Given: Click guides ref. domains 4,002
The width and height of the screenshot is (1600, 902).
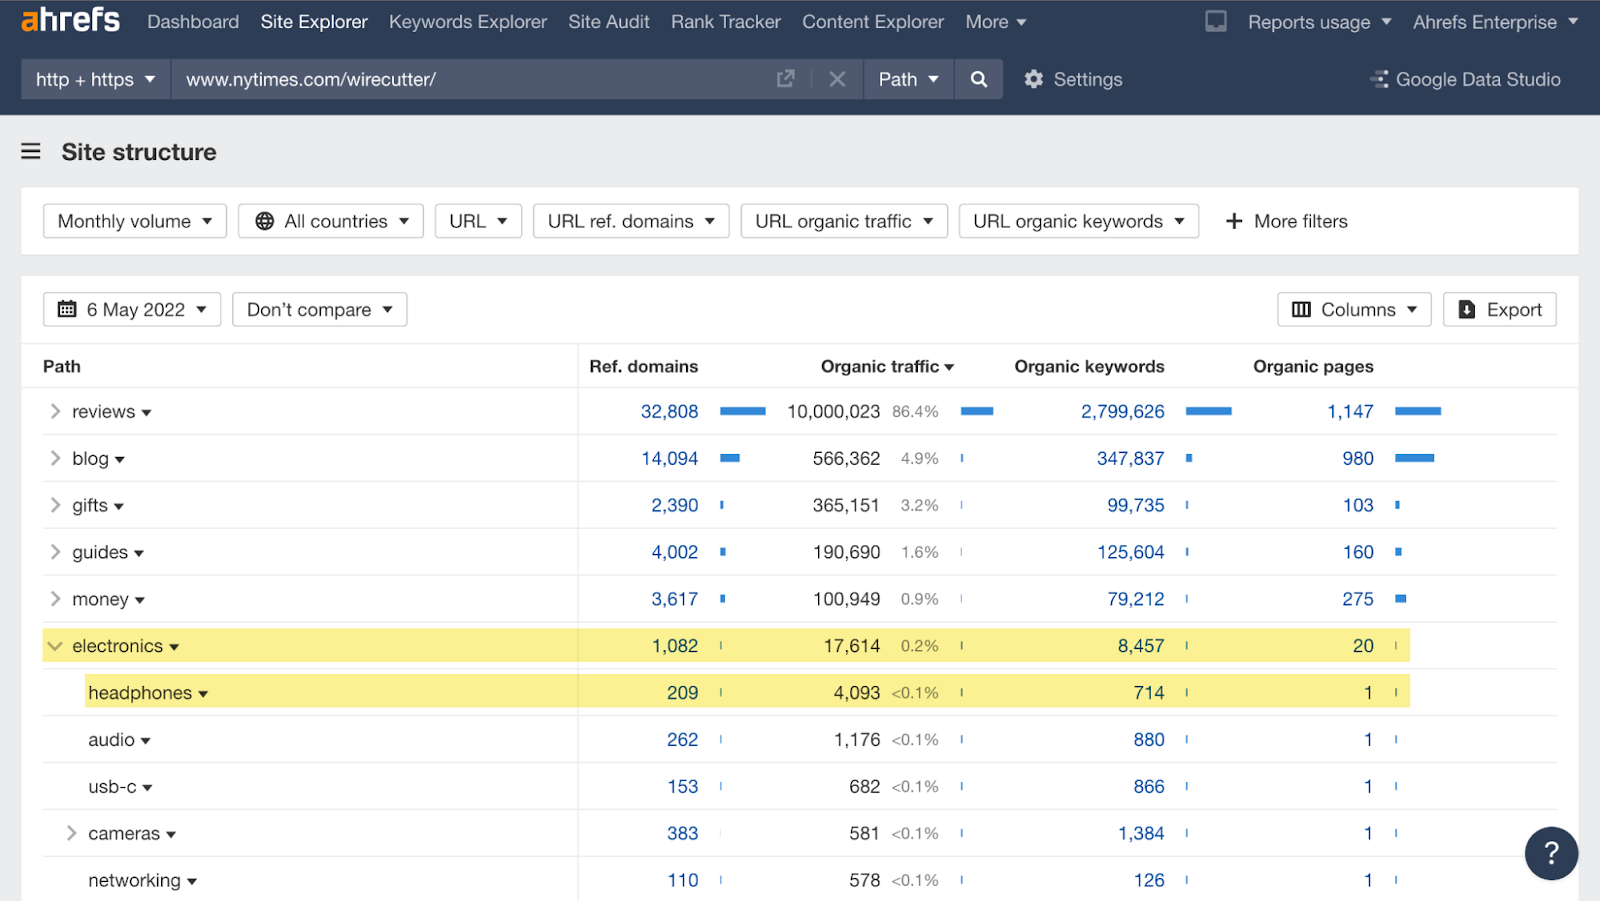Looking at the screenshot, I should (x=675, y=552).
